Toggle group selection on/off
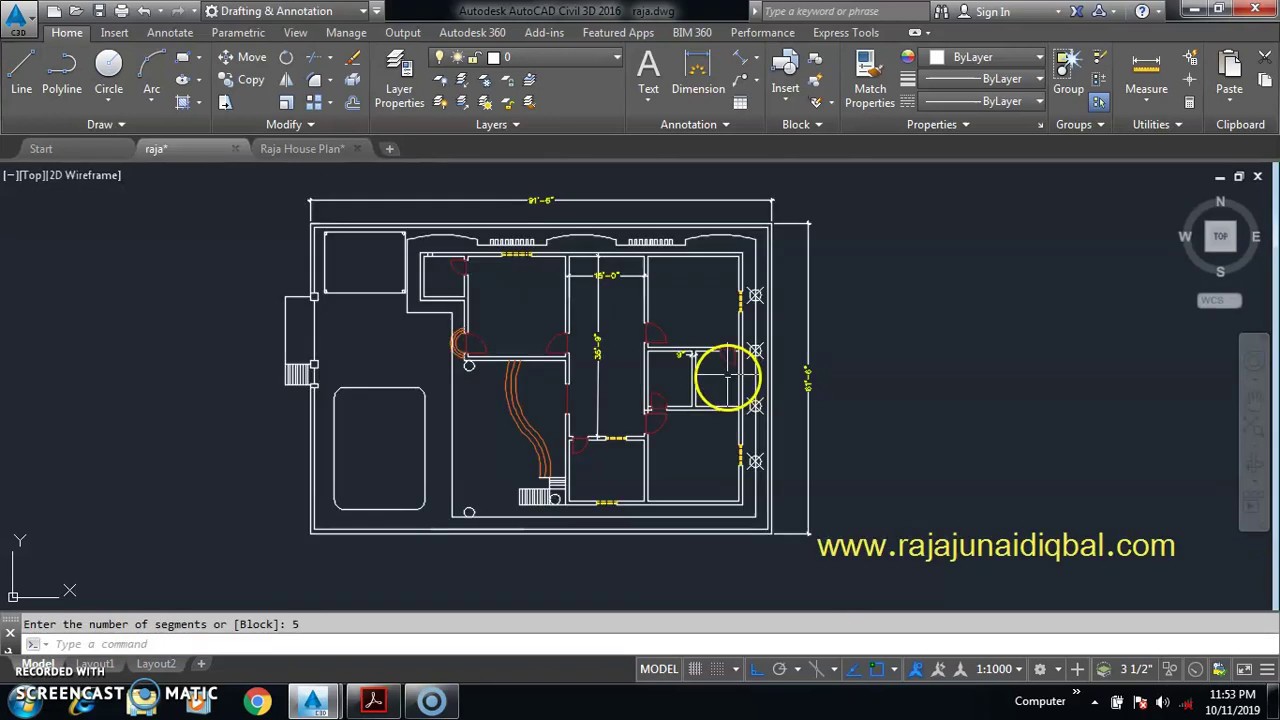Viewport: 1280px width, 720px height. tap(1099, 102)
